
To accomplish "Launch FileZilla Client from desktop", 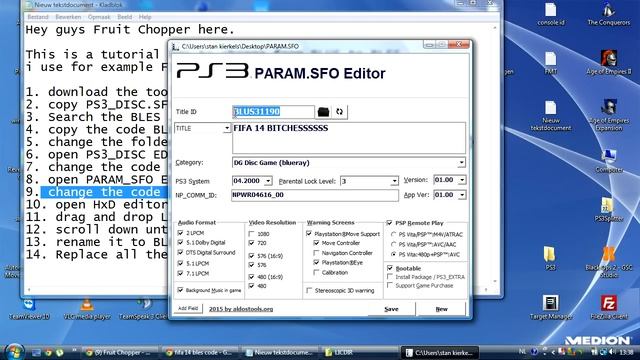I will 609,308.
